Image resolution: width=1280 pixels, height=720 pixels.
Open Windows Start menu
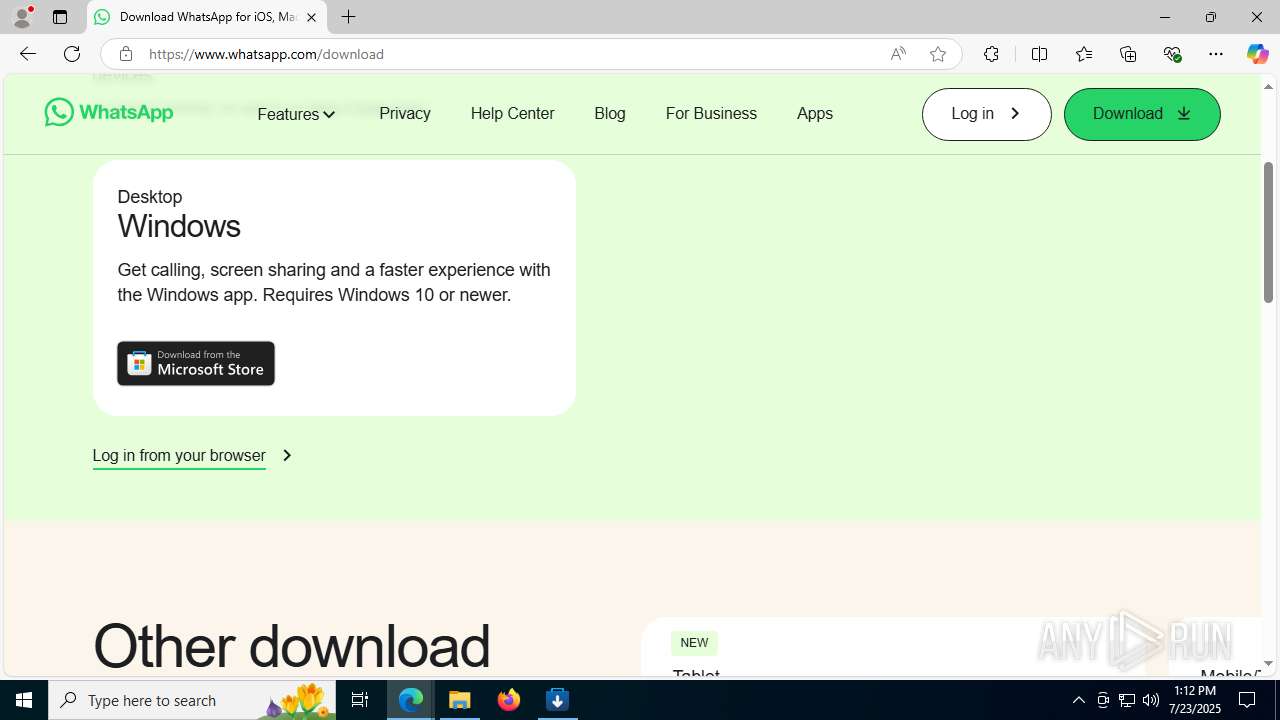pyautogui.click(x=24, y=700)
